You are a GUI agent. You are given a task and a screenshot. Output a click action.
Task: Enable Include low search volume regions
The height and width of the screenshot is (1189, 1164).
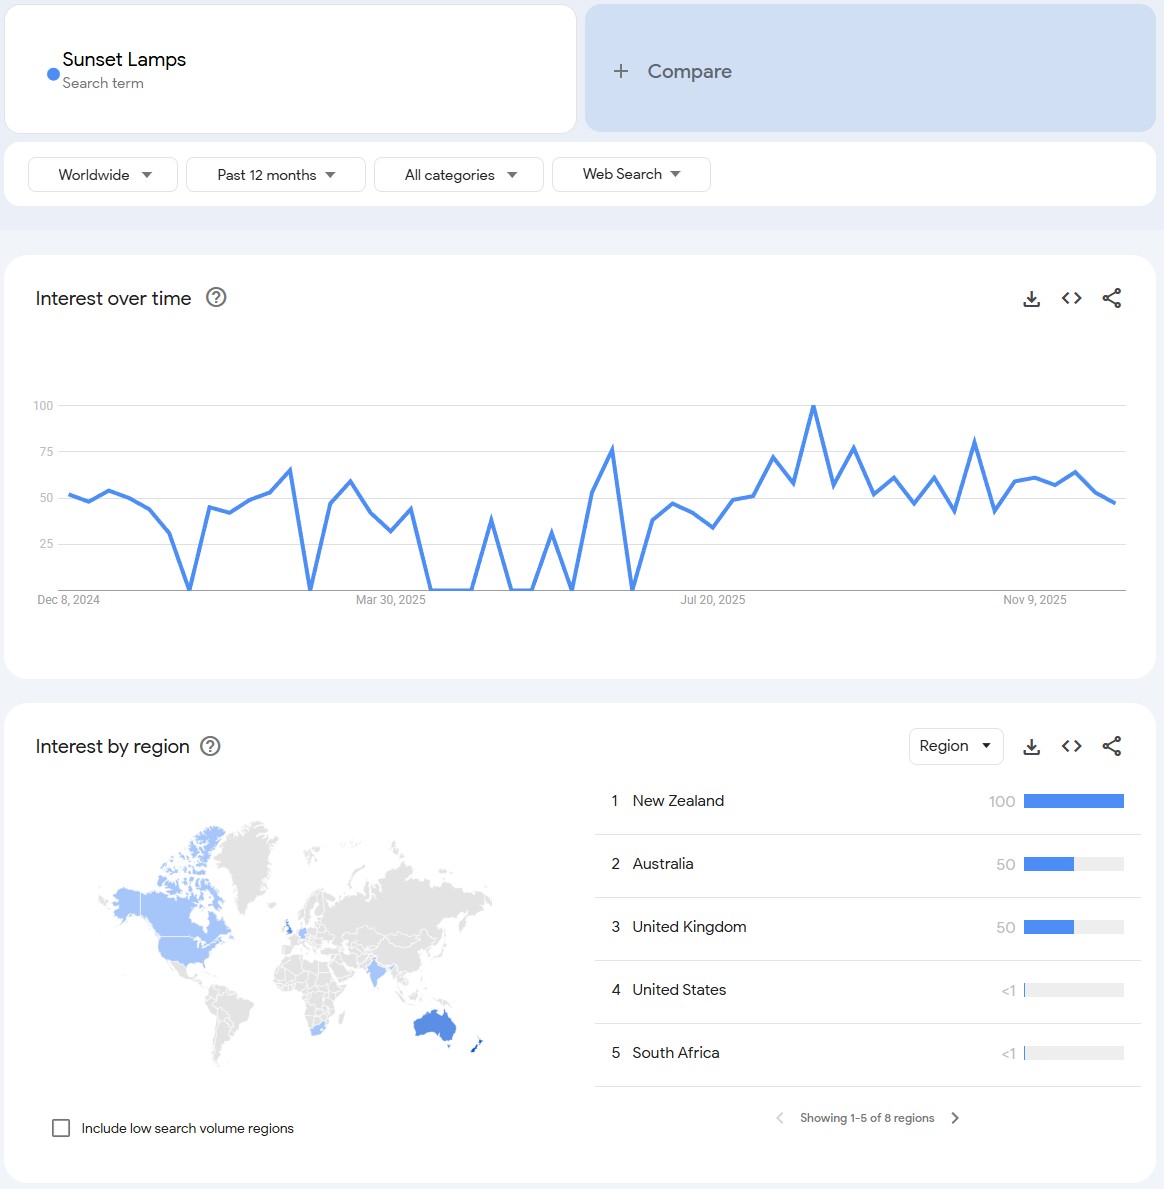(61, 1128)
